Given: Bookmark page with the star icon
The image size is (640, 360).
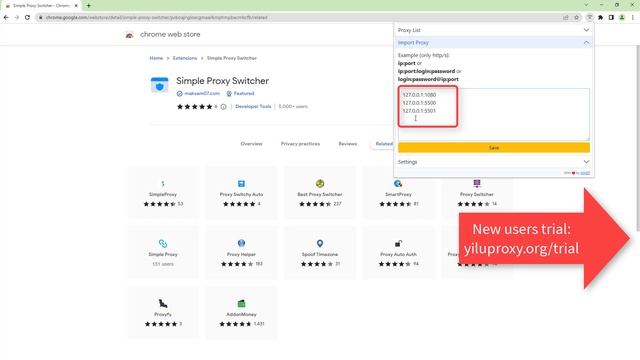Looking at the screenshot, I should 576,18.
